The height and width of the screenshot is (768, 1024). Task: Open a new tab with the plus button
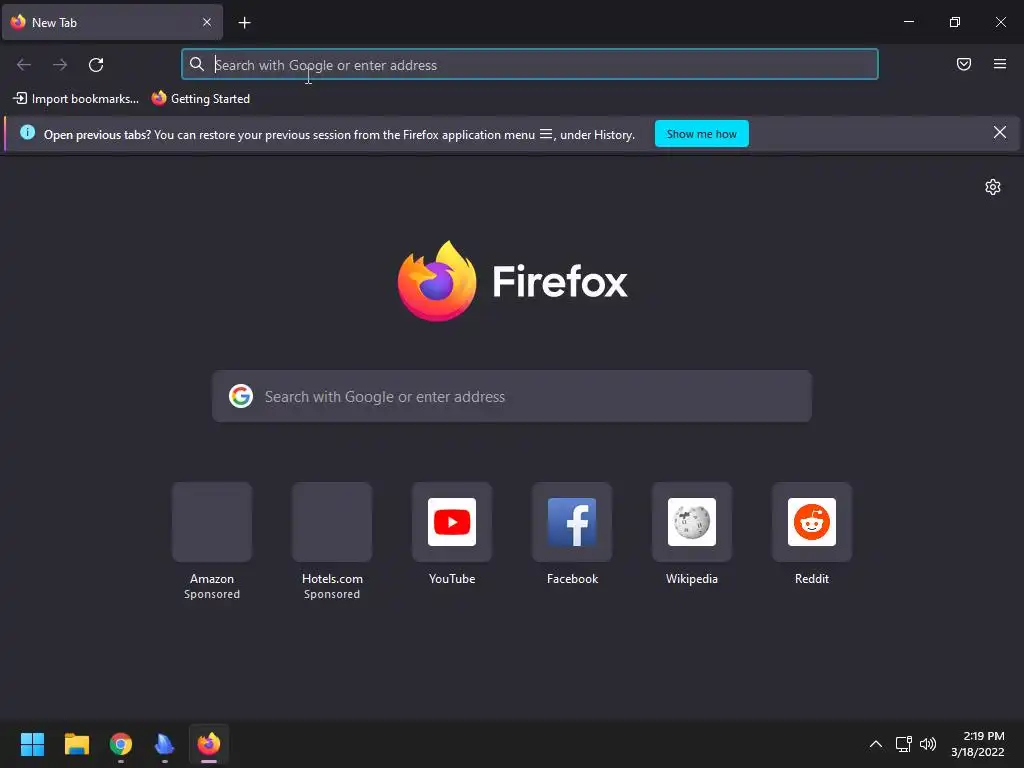244,23
